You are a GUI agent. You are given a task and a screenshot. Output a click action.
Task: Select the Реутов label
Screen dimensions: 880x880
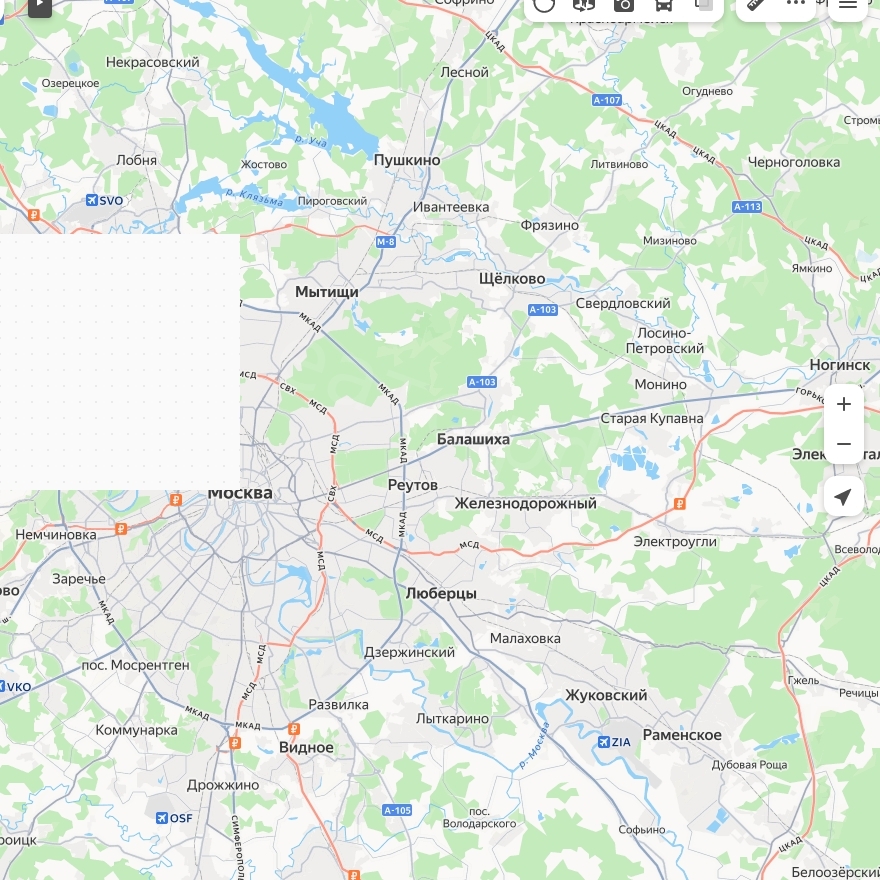(x=412, y=485)
